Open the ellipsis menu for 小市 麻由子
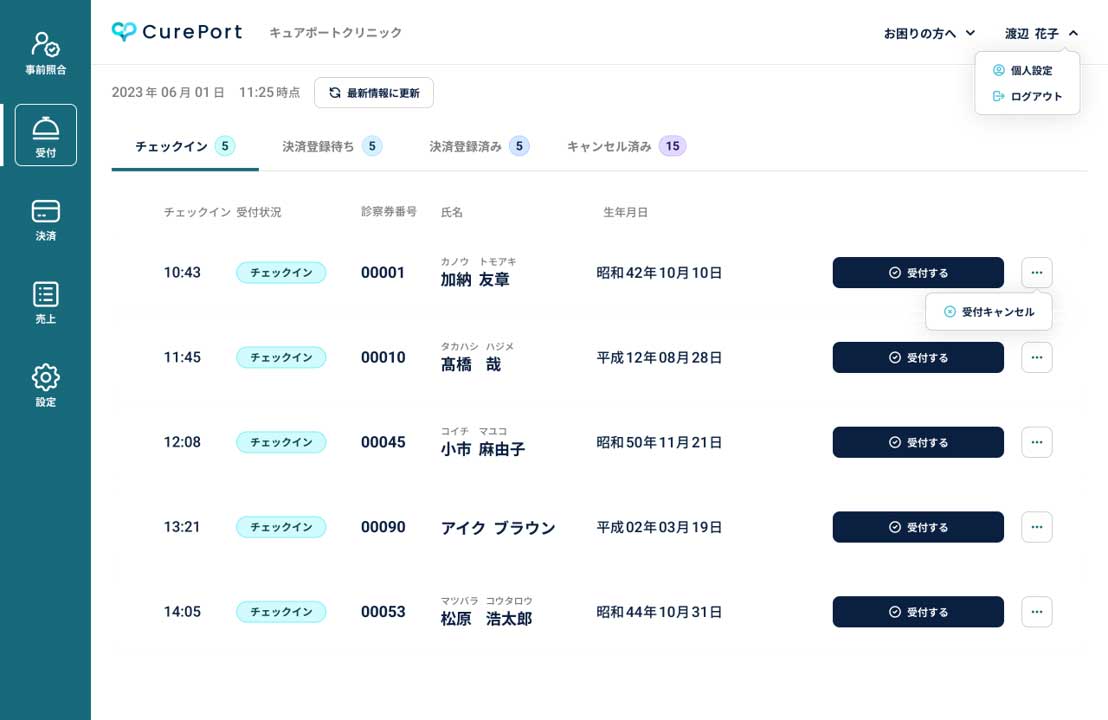The image size is (1108, 720). point(1037,442)
